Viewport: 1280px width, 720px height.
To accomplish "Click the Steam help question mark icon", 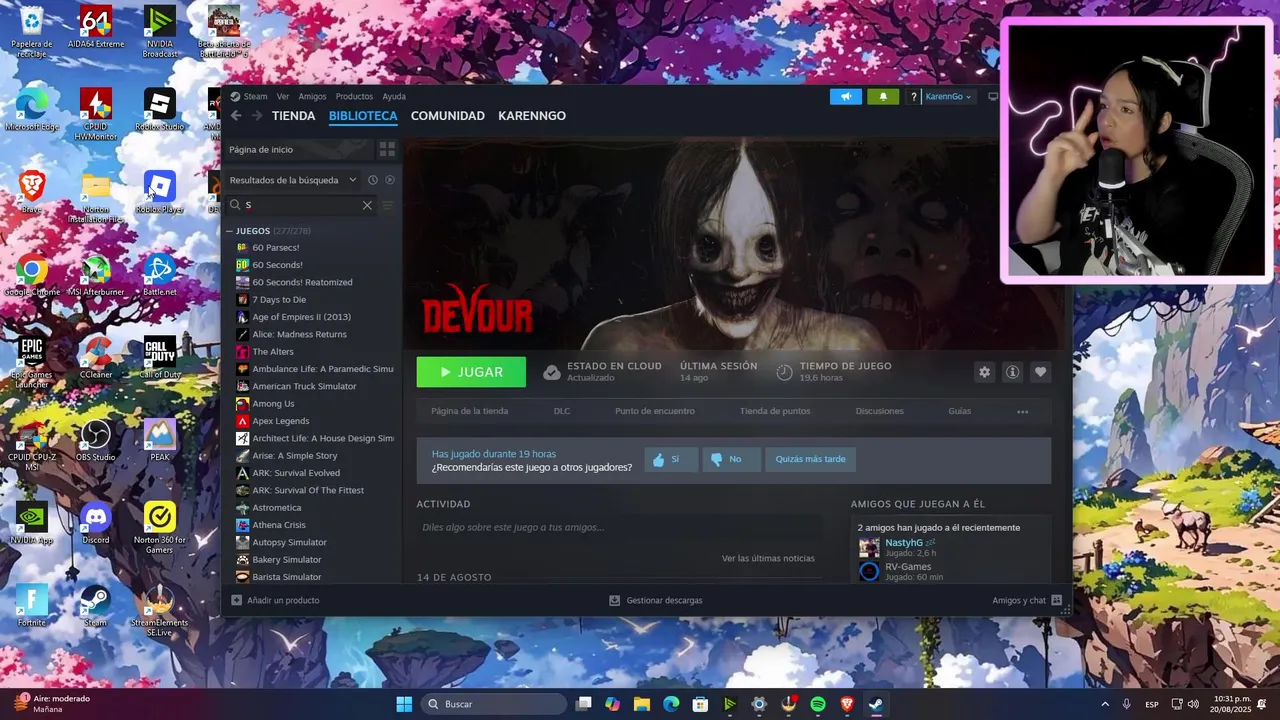I will click(913, 97).
